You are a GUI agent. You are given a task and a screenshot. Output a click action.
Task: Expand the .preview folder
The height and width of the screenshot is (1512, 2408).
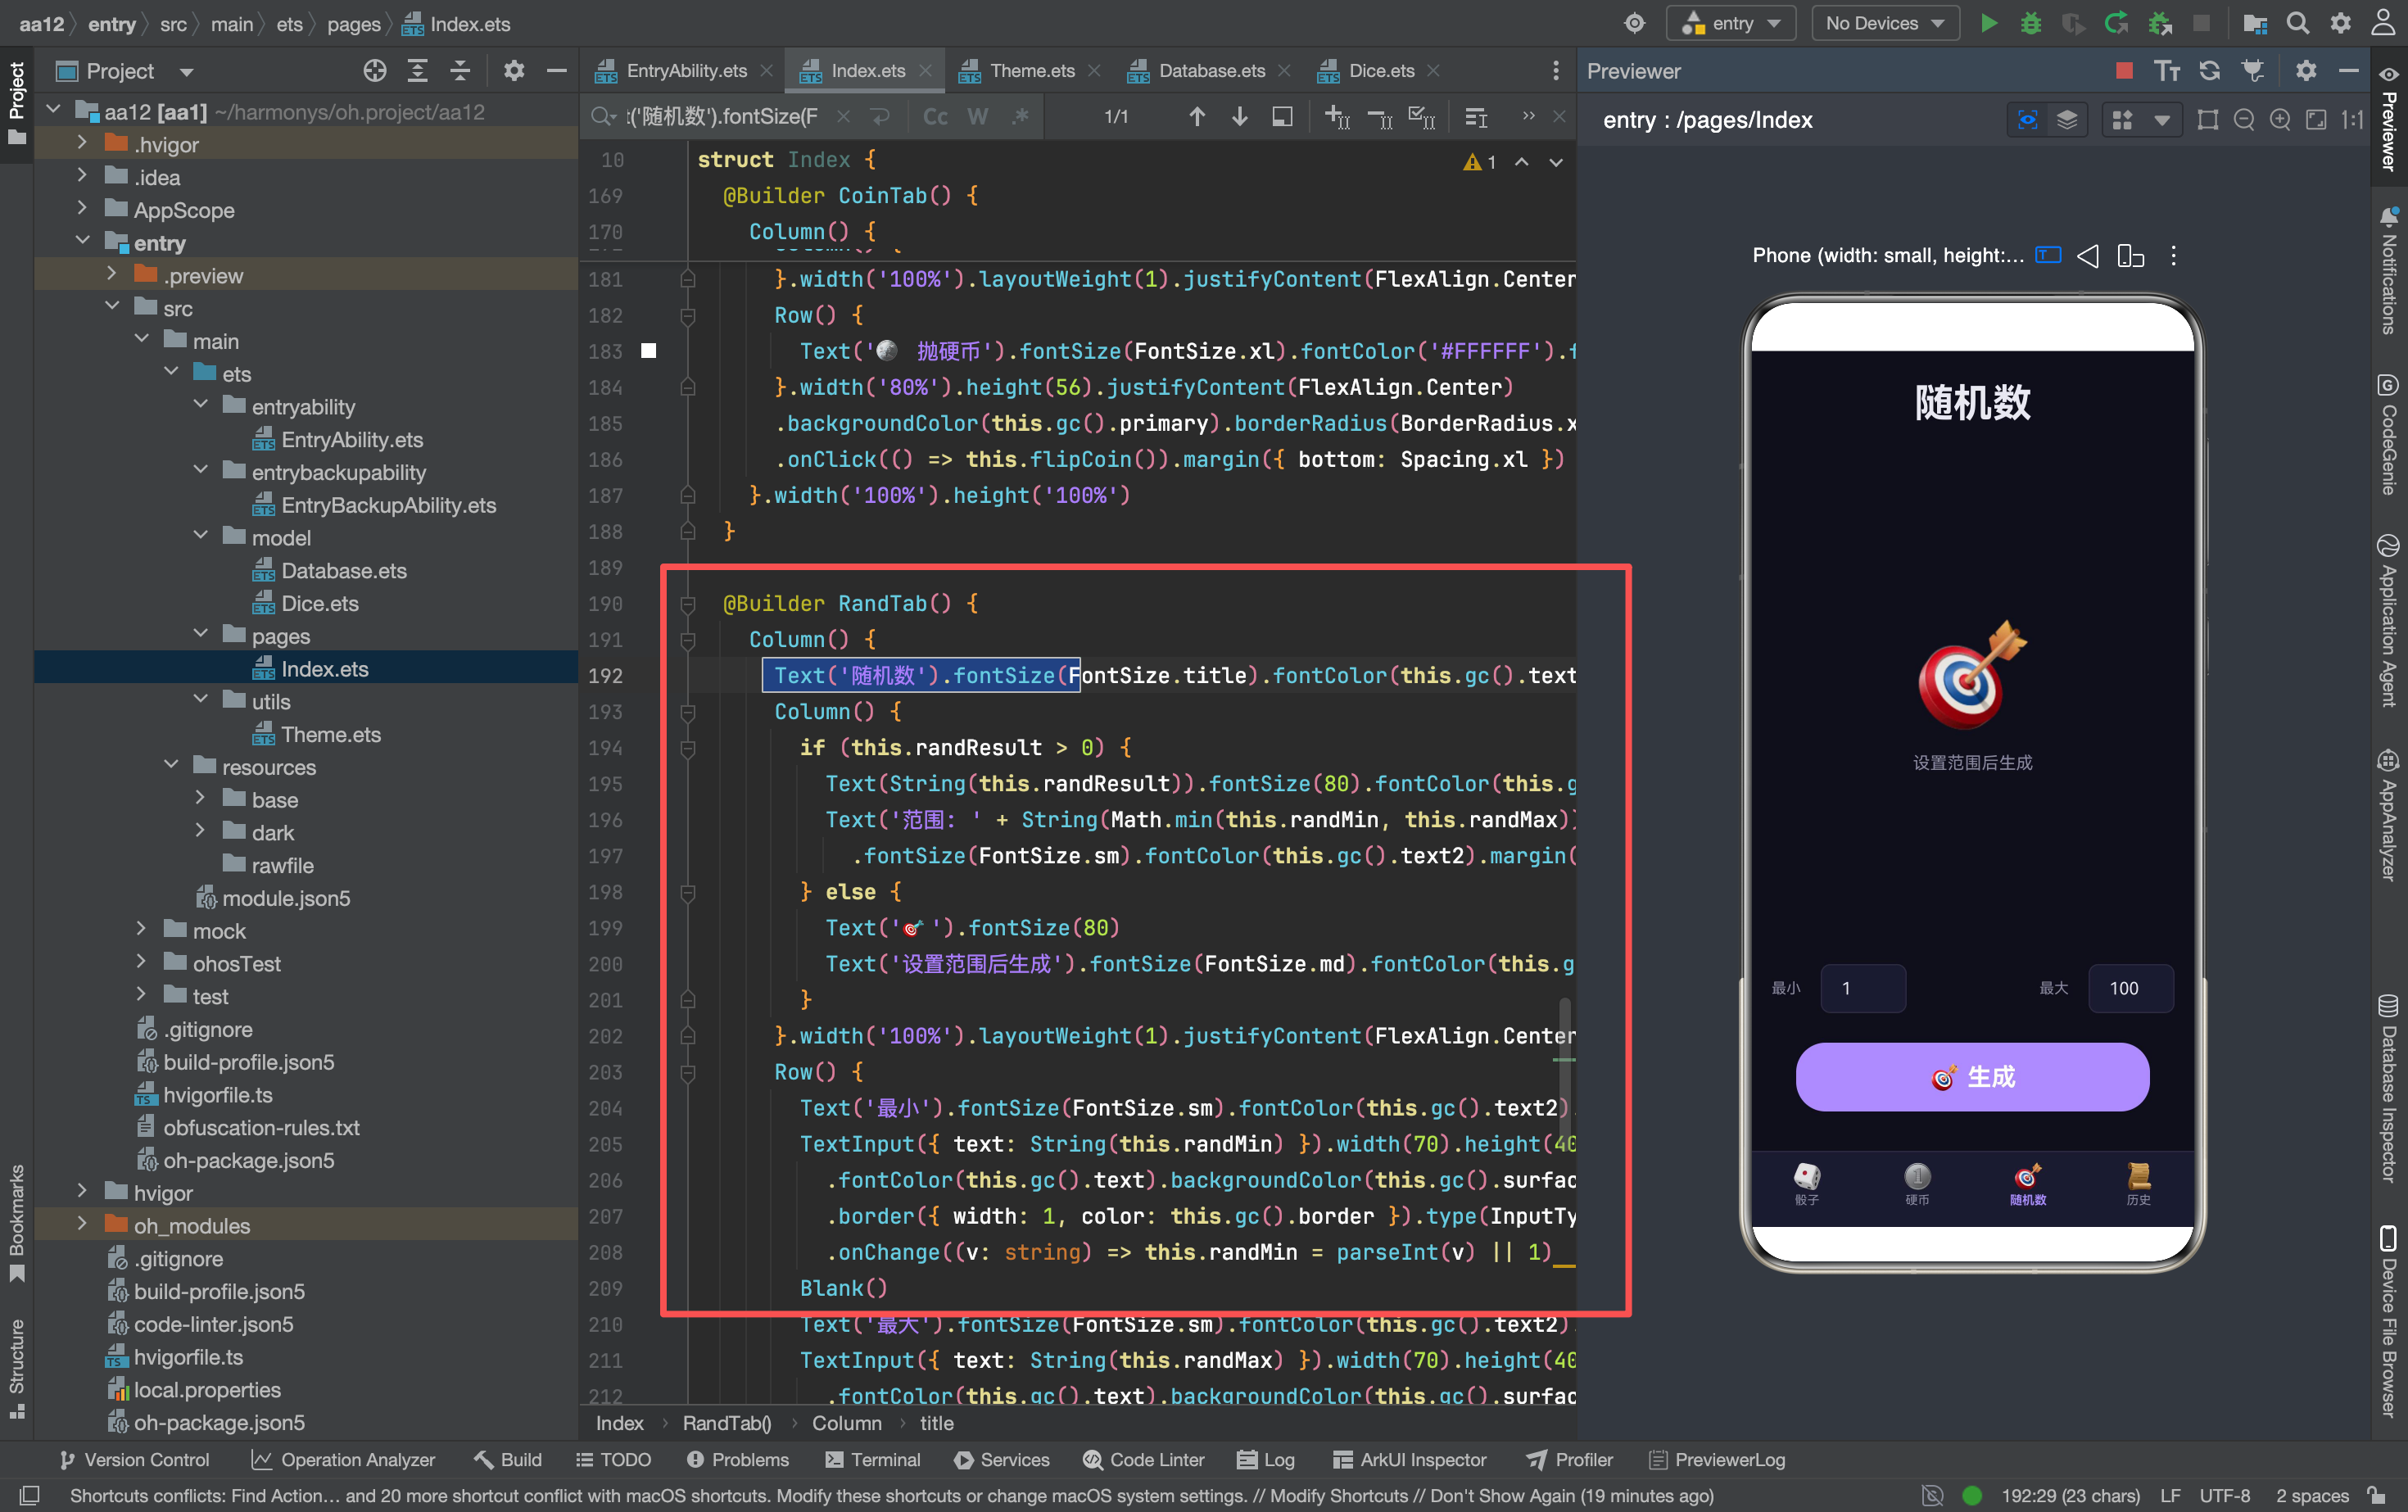coord(112,274)
